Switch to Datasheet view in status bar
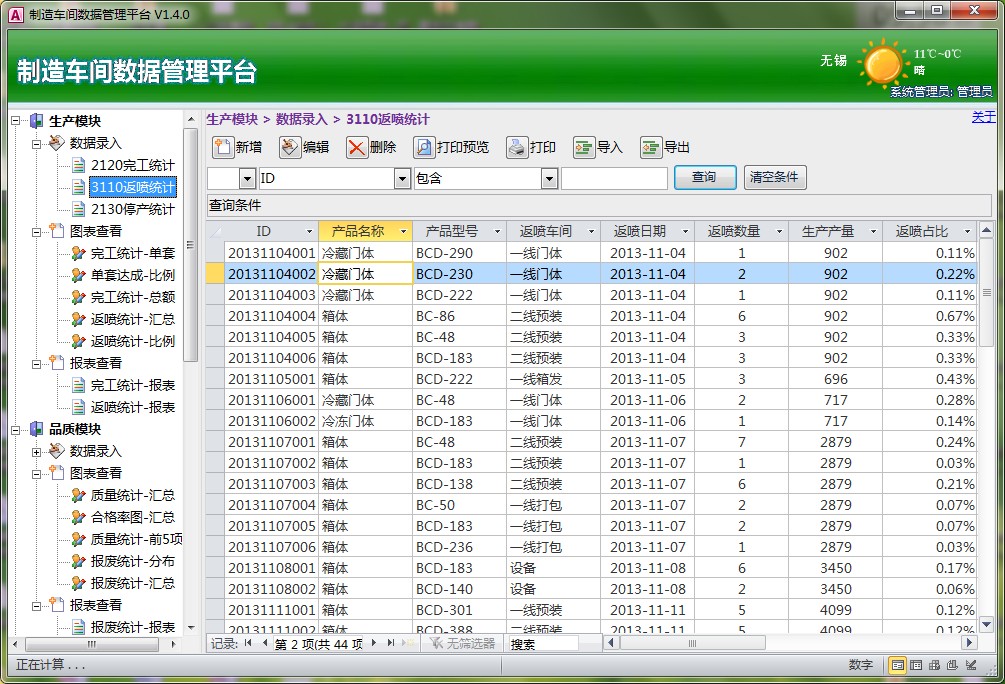The height and width of the screenshot is (684, 1005). point(916,665)
